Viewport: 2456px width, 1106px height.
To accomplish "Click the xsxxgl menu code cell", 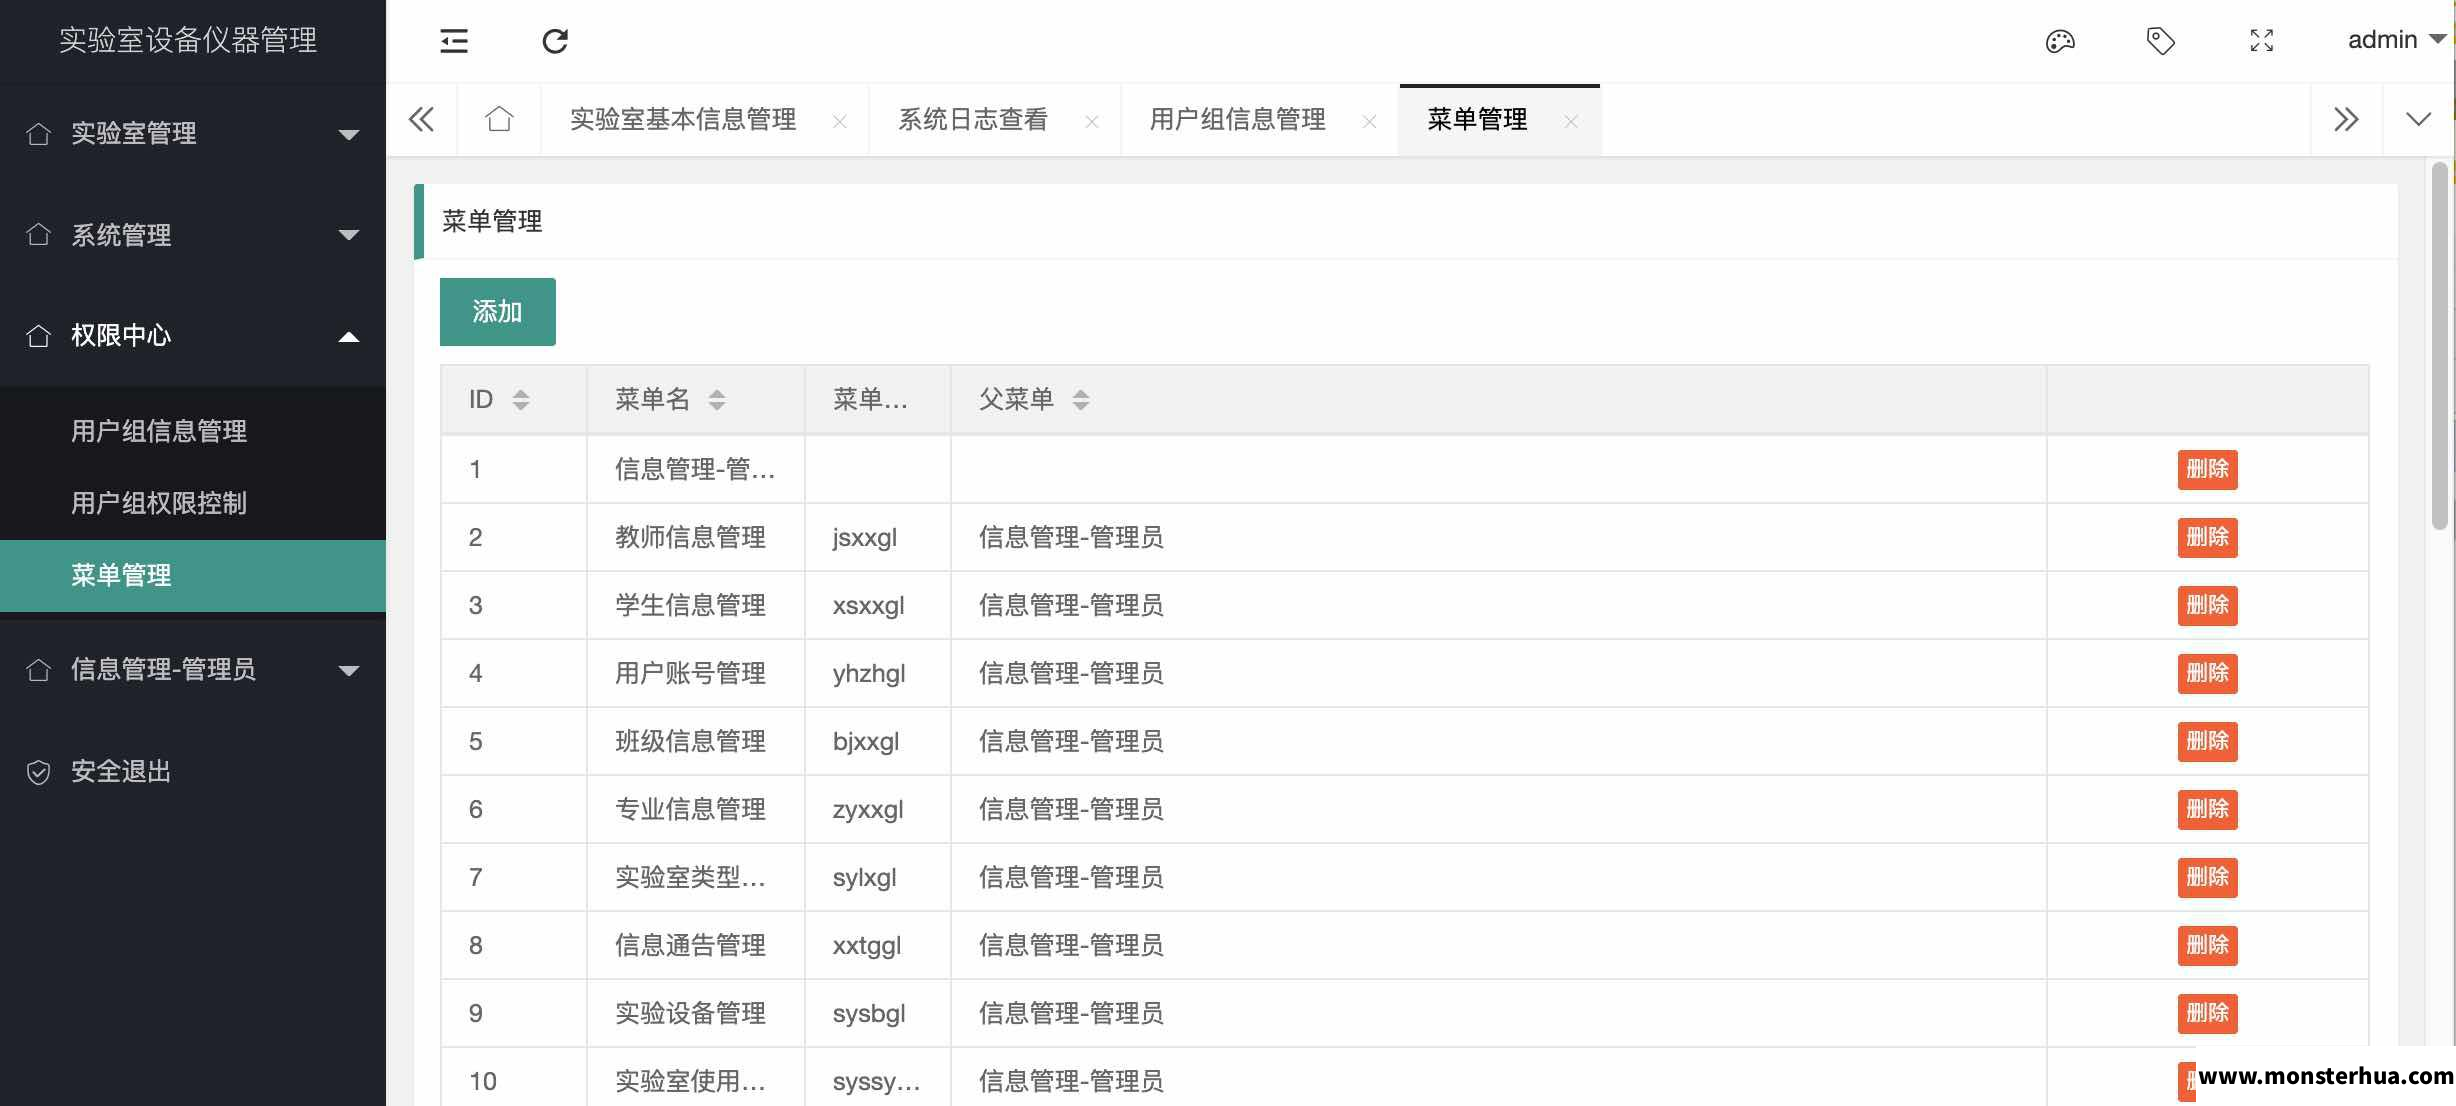I will click(x=878, y=605).
